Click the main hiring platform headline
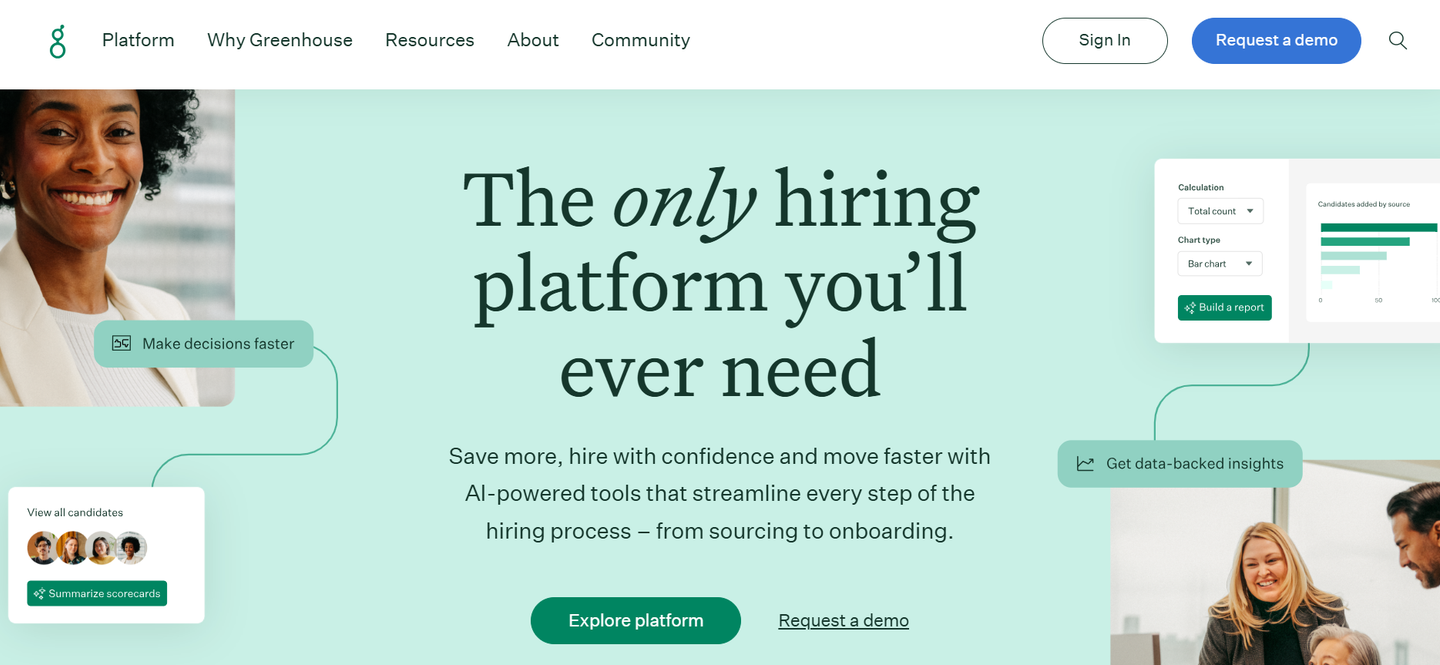This screenshot has height=665, width=1440. pyautogui.click(x=720, y=285)
